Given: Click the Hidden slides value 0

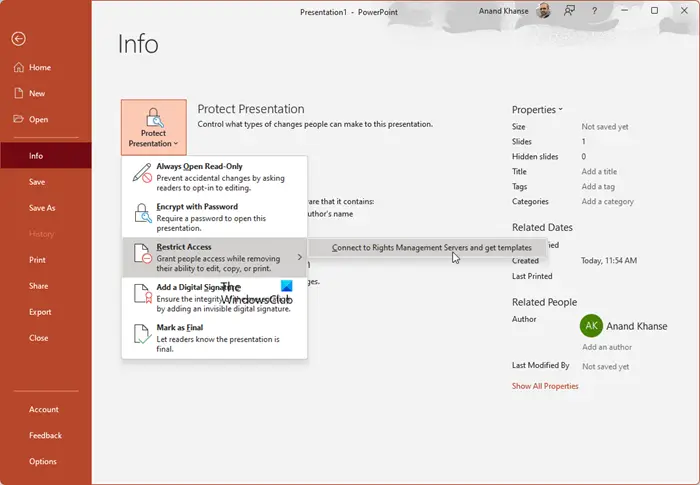Looking at the screenshot, I should point(583,157).
